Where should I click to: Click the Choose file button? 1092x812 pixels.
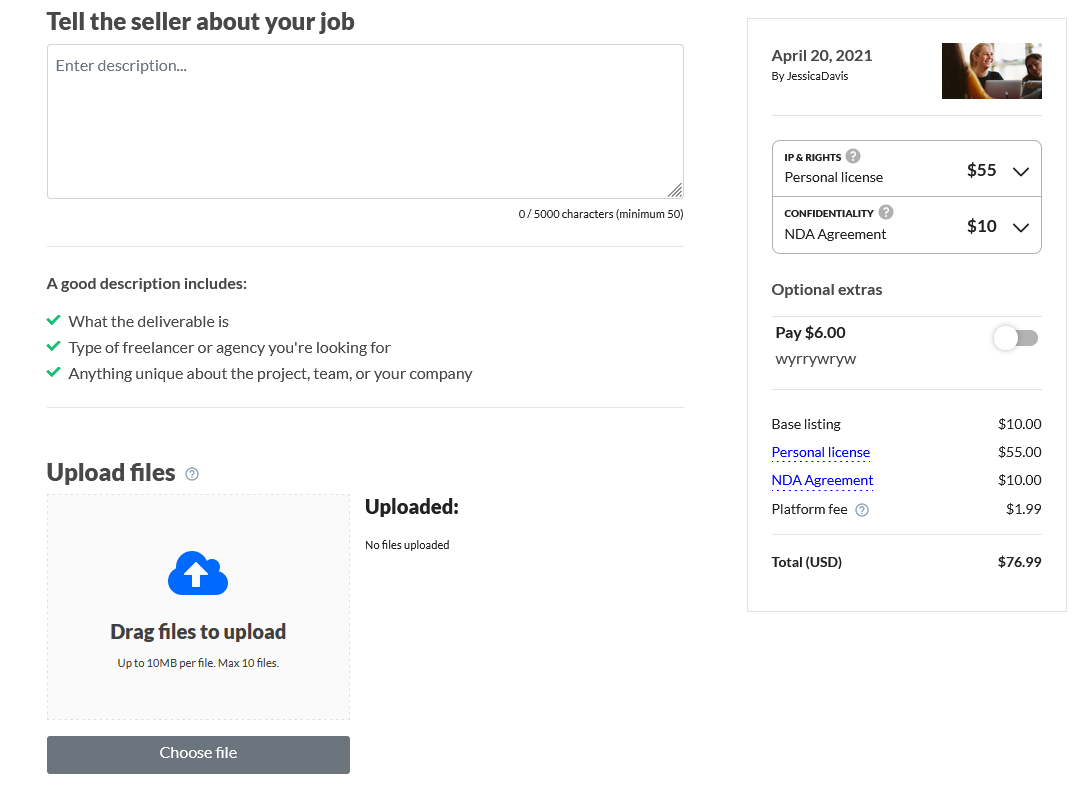(198, 754)
